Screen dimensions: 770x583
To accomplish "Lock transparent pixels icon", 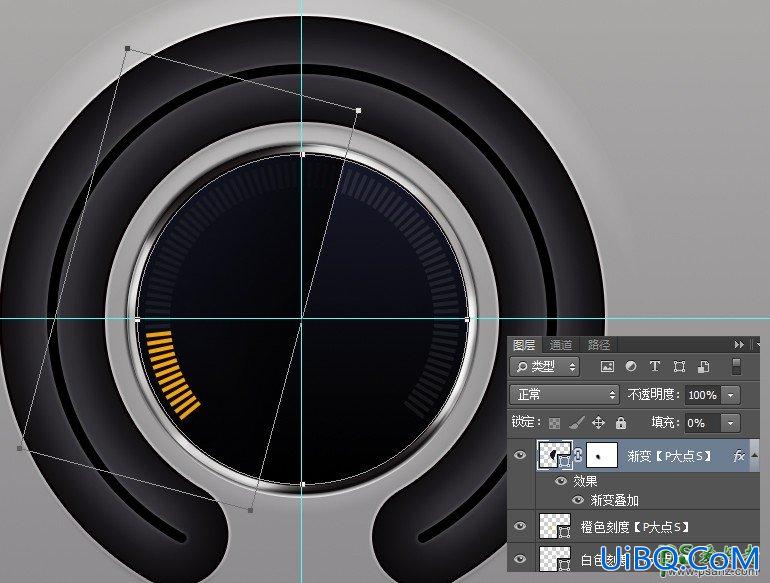I will click(x=554, y=423).
